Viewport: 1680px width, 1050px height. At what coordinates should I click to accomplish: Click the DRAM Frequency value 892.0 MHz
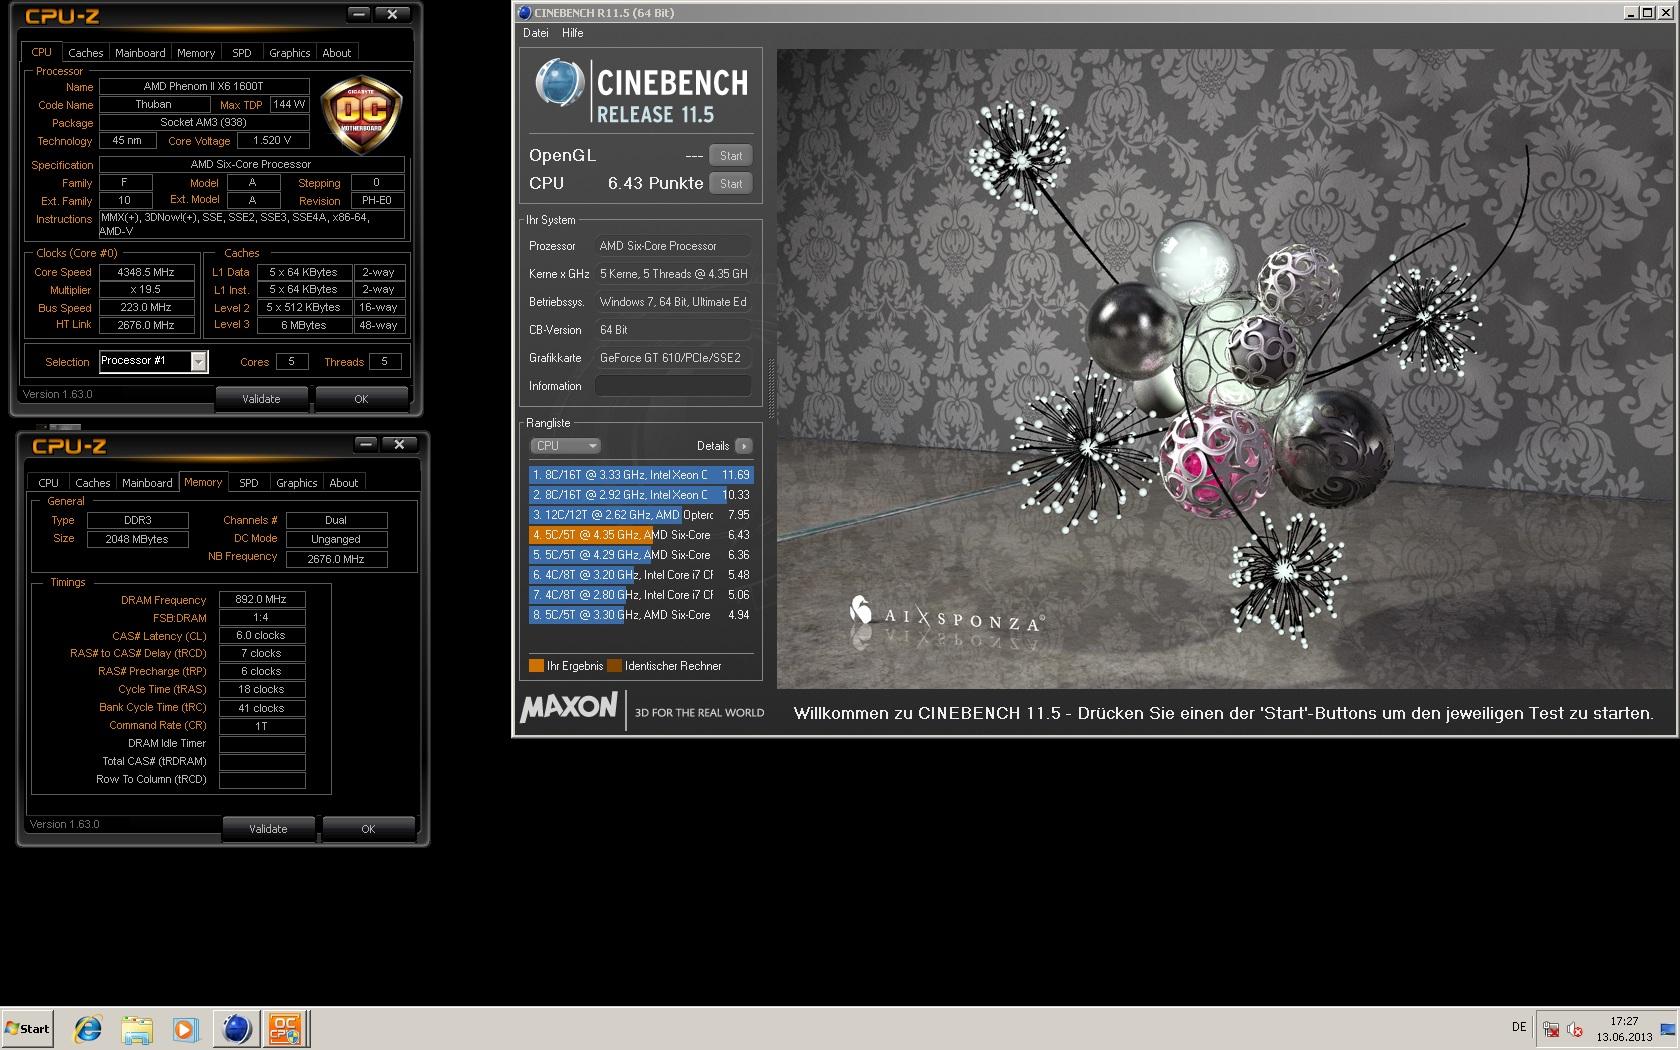click(262, 600)
